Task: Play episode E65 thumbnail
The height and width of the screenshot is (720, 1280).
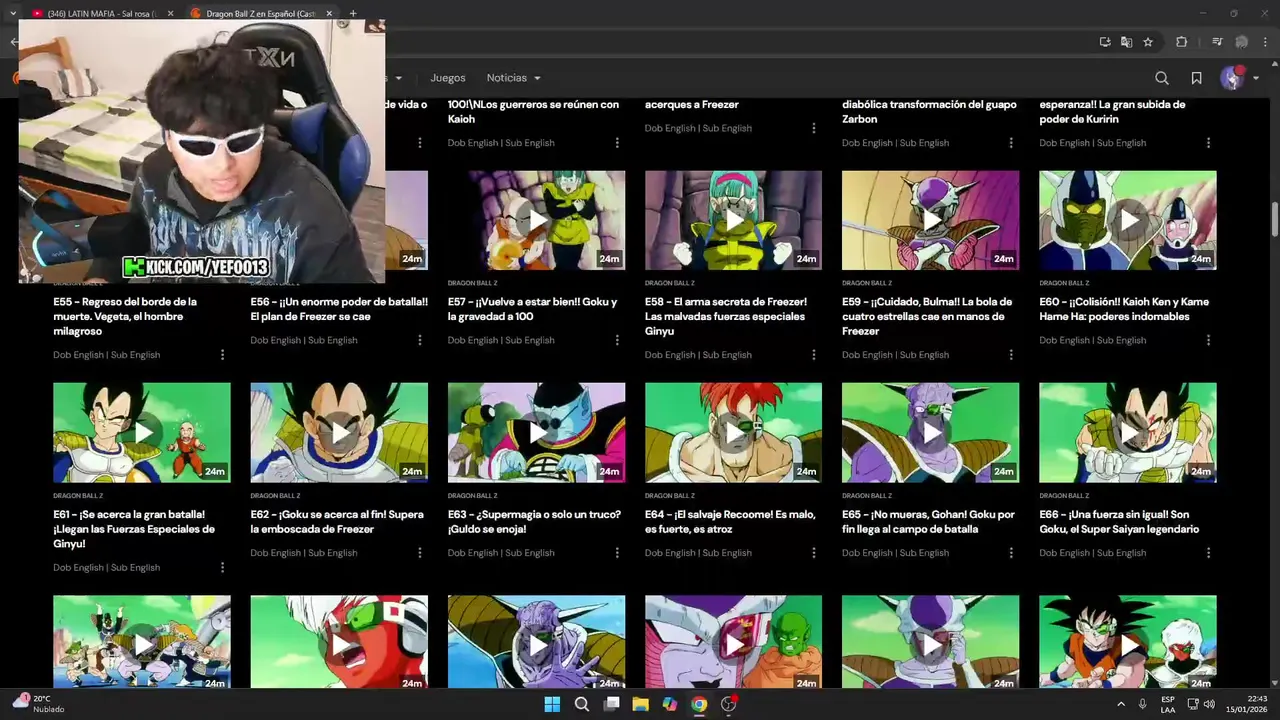Action: tap(930, 432)
